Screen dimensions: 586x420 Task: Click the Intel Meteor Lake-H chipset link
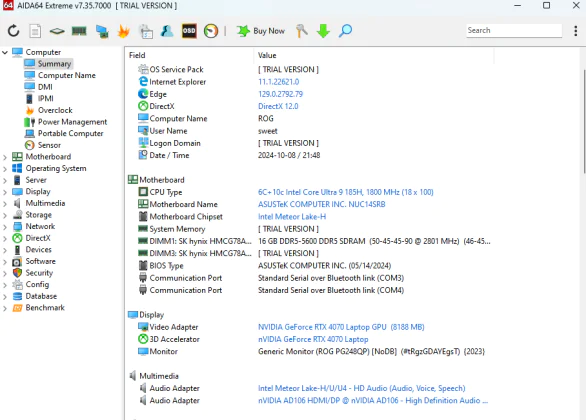[x=292, y=217]
